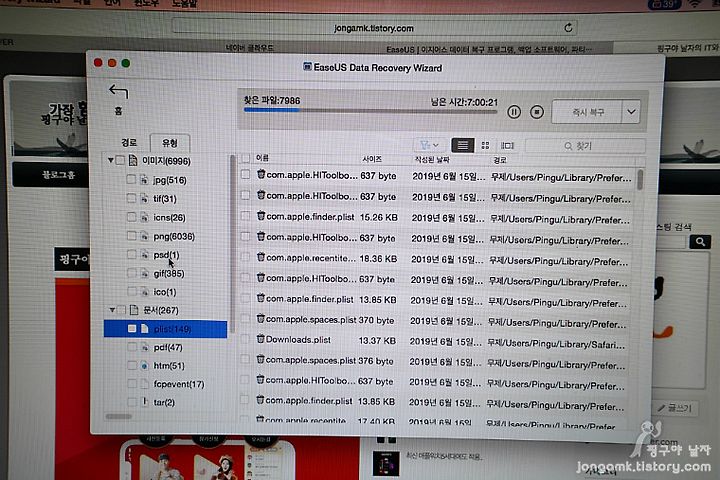
Task: Sort by the 사이즈 size column
Action: coord(372,159)
